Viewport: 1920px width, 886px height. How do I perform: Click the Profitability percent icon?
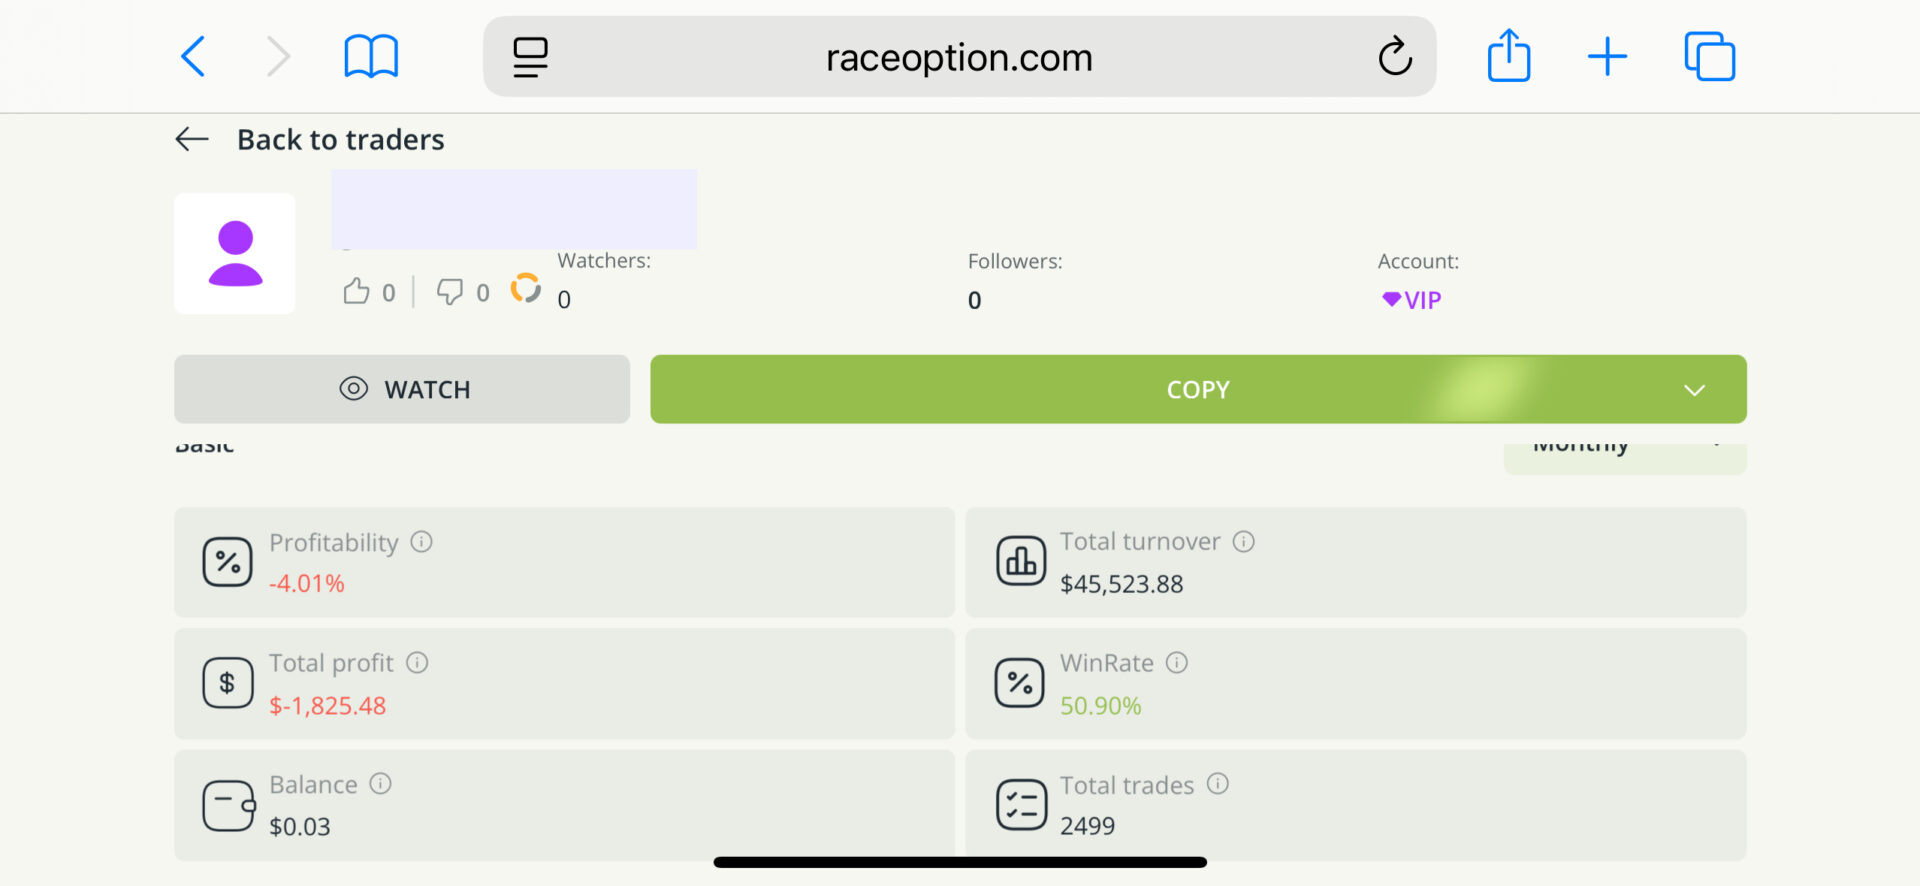point(227,562)
